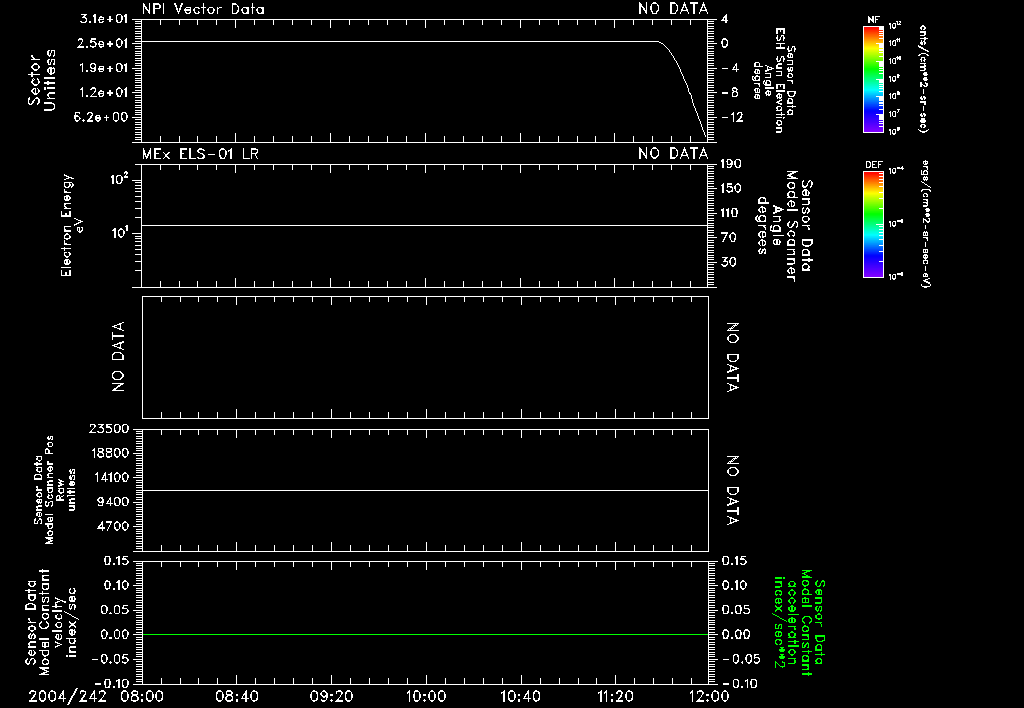Screen dimensions: 1024x708
Task: Click the 'Electron Energy eV' axis label
Action: pyautogui.click(x=71, y=225)
